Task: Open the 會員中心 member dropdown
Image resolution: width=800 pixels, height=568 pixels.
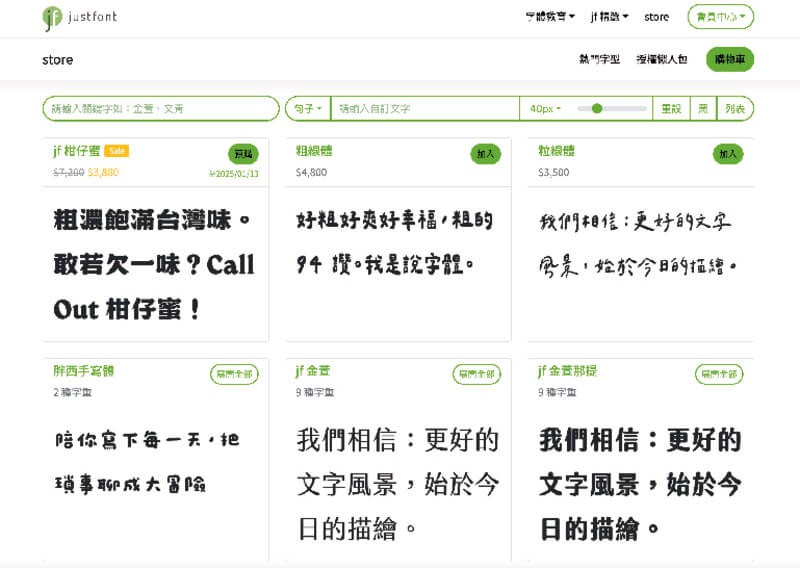Action: [x=721, y=17]
